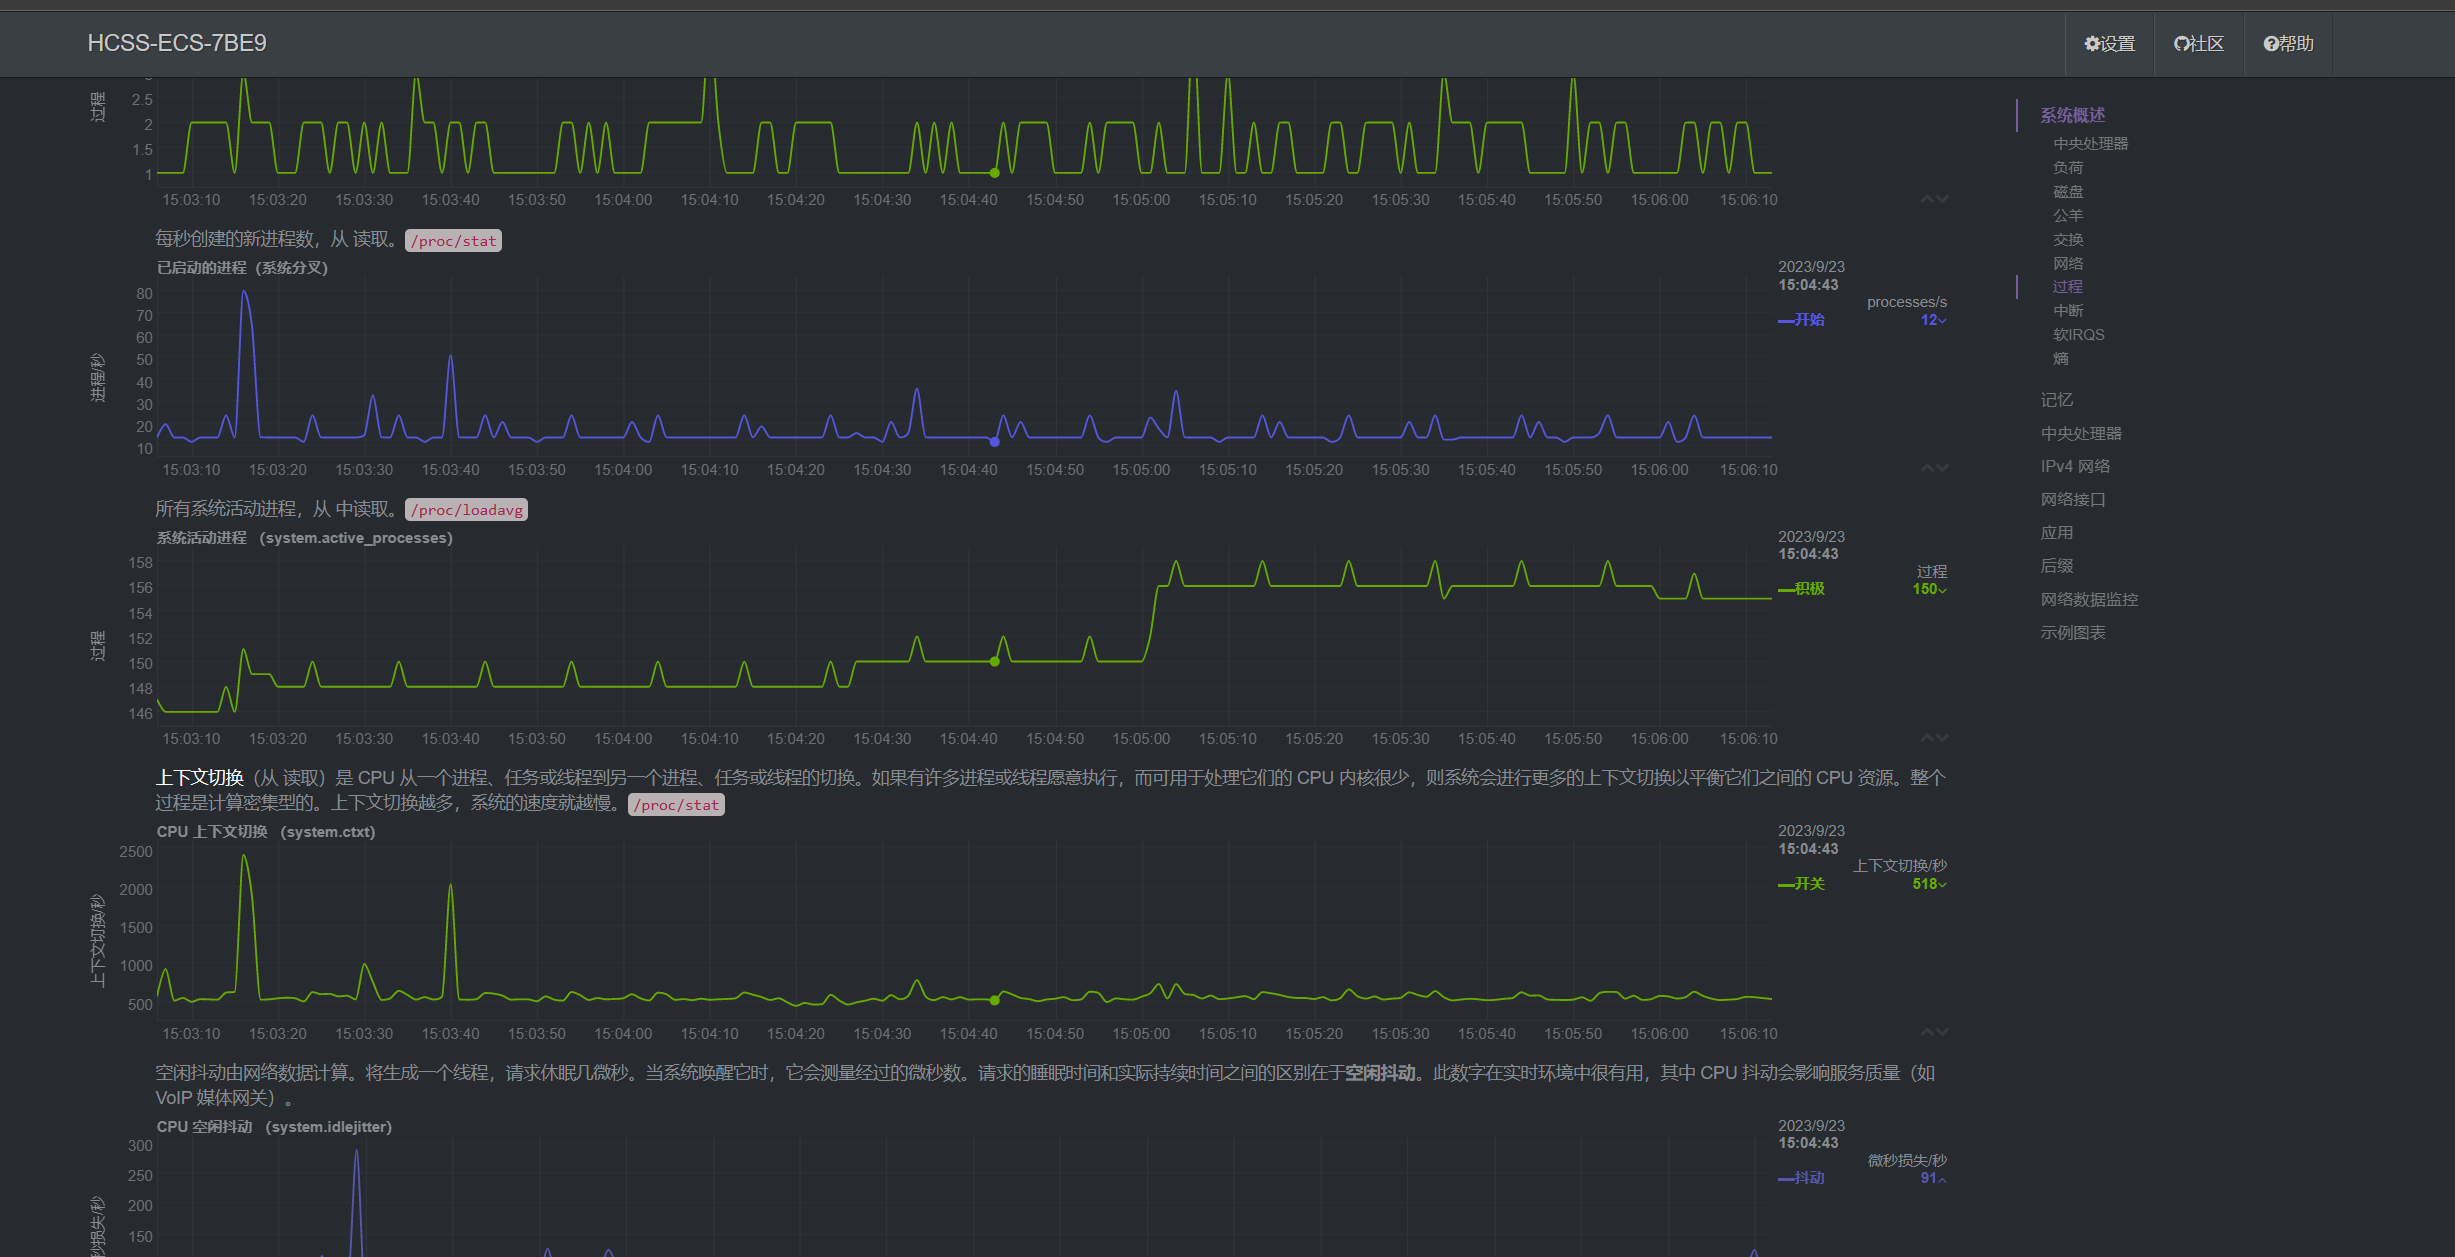The width and height of the screenshot is (2455, 1257).
Task: Click 微秒损失/秒 unit label in legend
Action: pyautogui.click(x=1907, y=1161)
